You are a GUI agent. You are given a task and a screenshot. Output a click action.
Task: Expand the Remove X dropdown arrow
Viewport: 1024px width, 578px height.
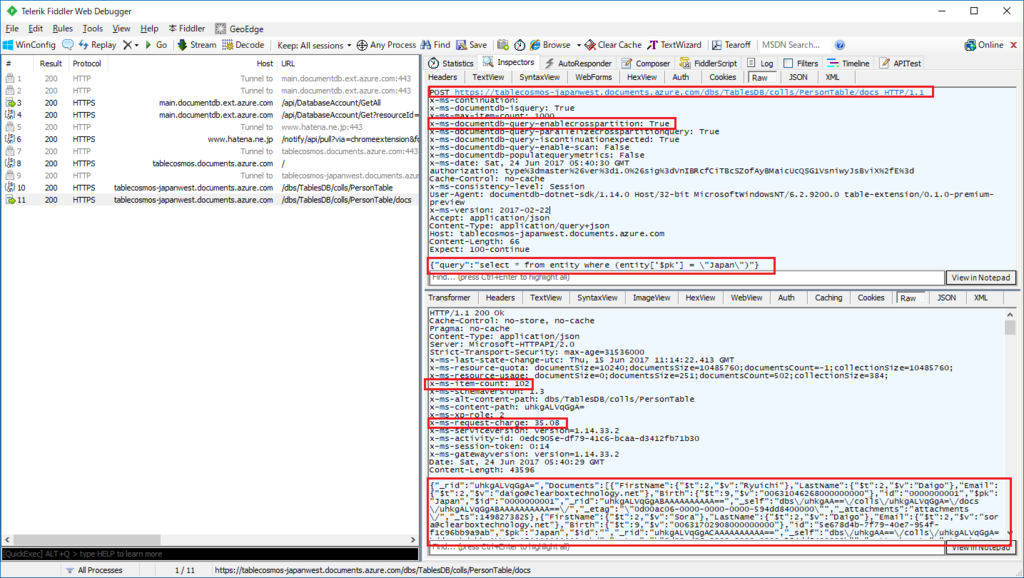click(x=136, y=45)
